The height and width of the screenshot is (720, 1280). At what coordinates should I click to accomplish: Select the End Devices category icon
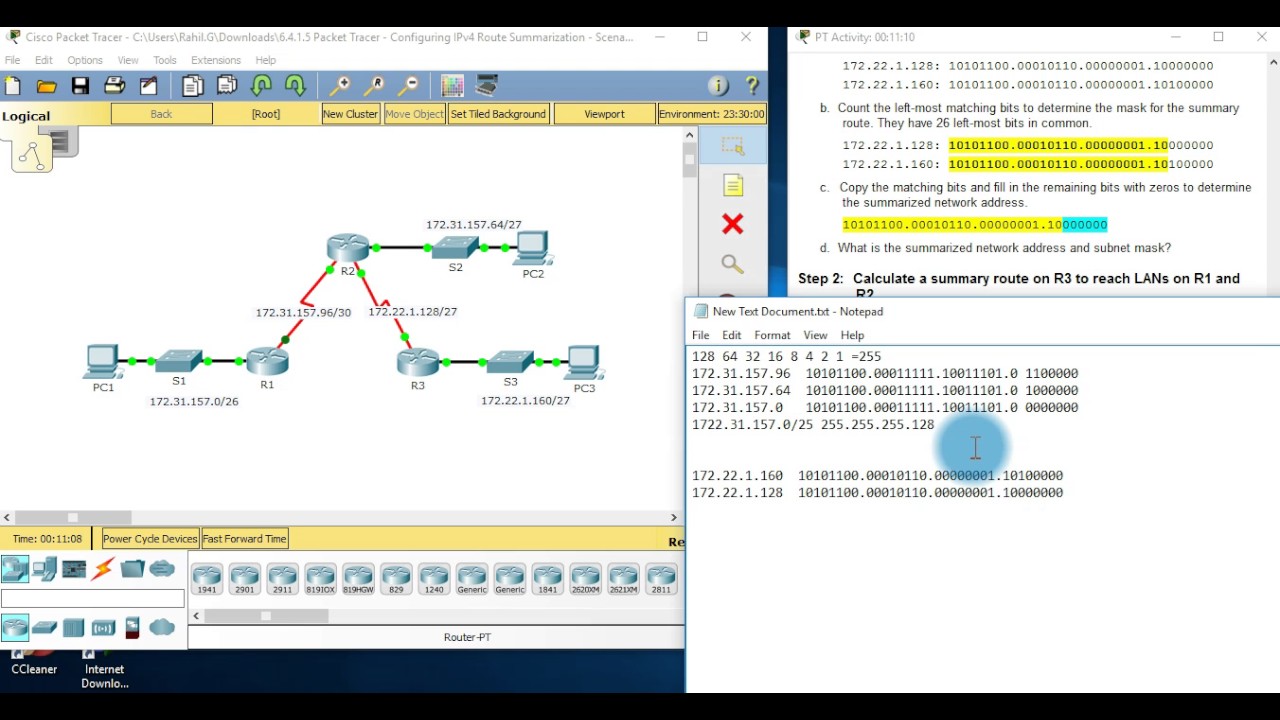(44, 569)
